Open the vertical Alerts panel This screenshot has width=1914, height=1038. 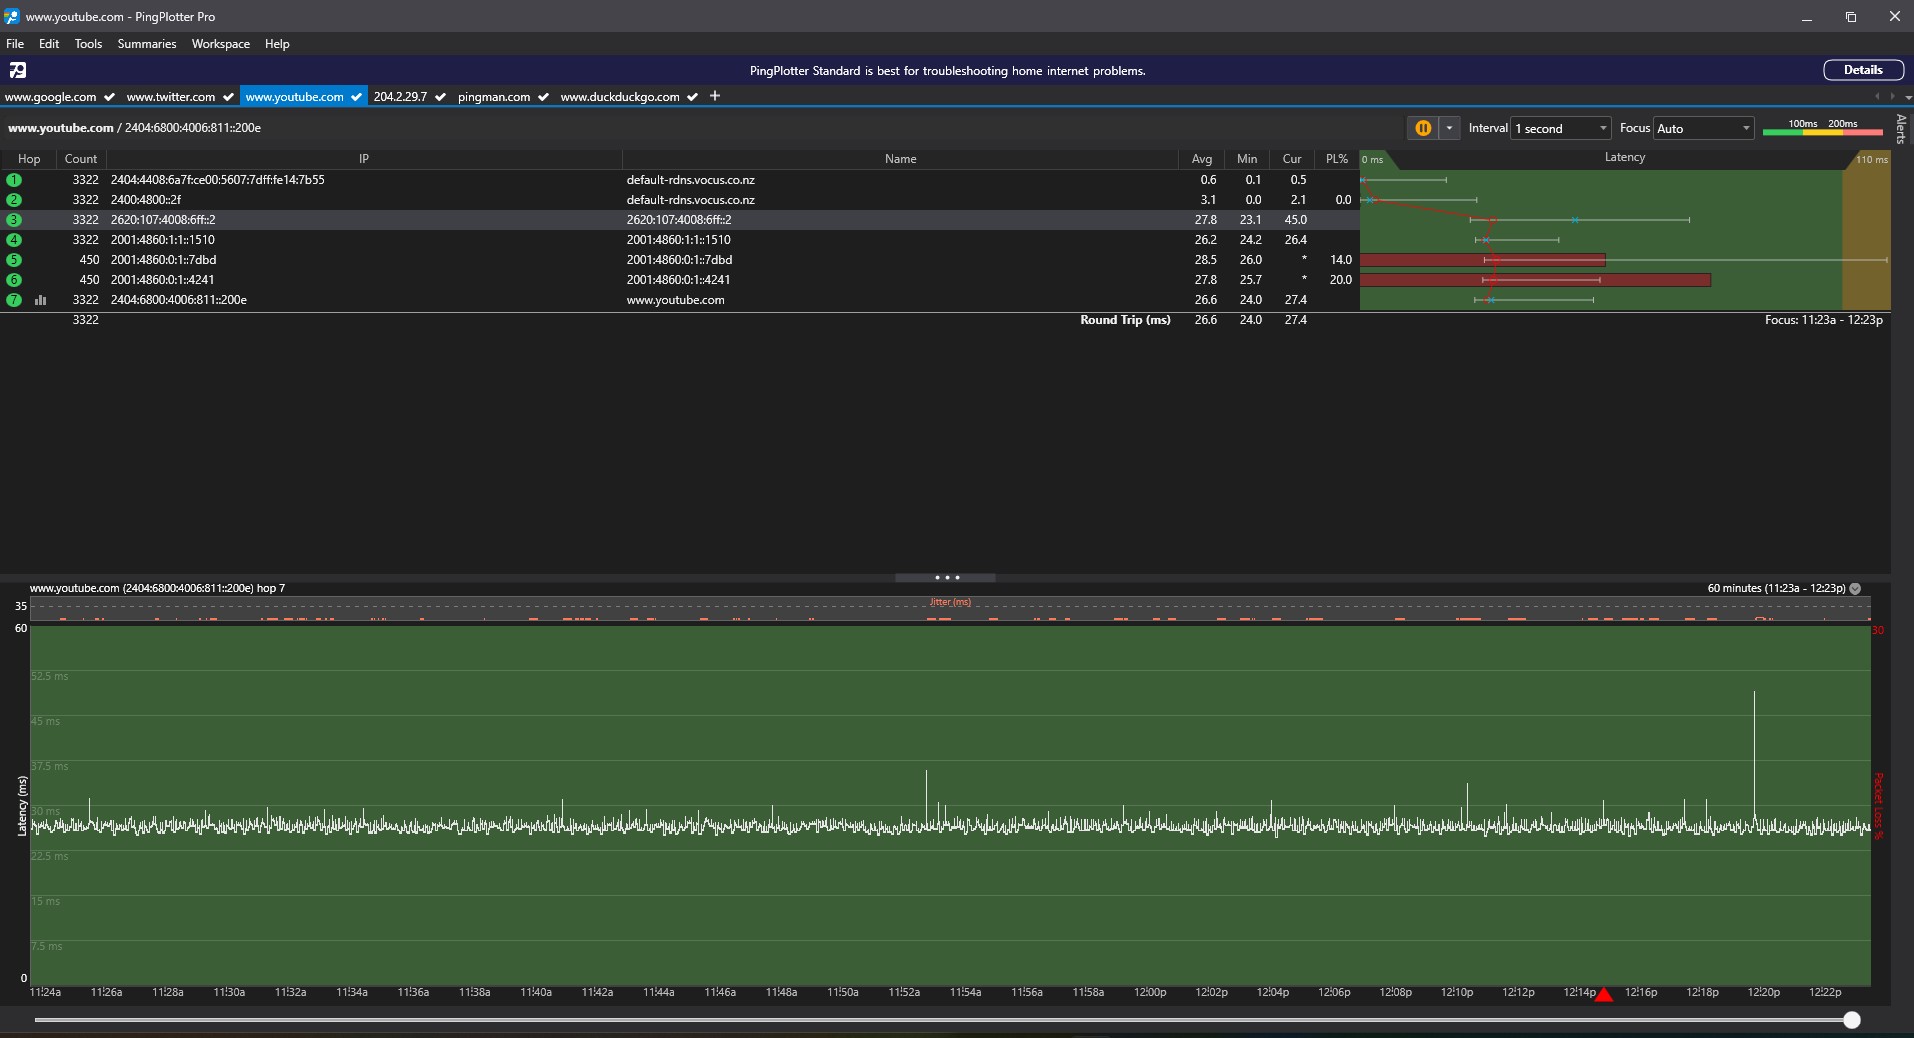pyautogui.click(x=1901, y=128)
